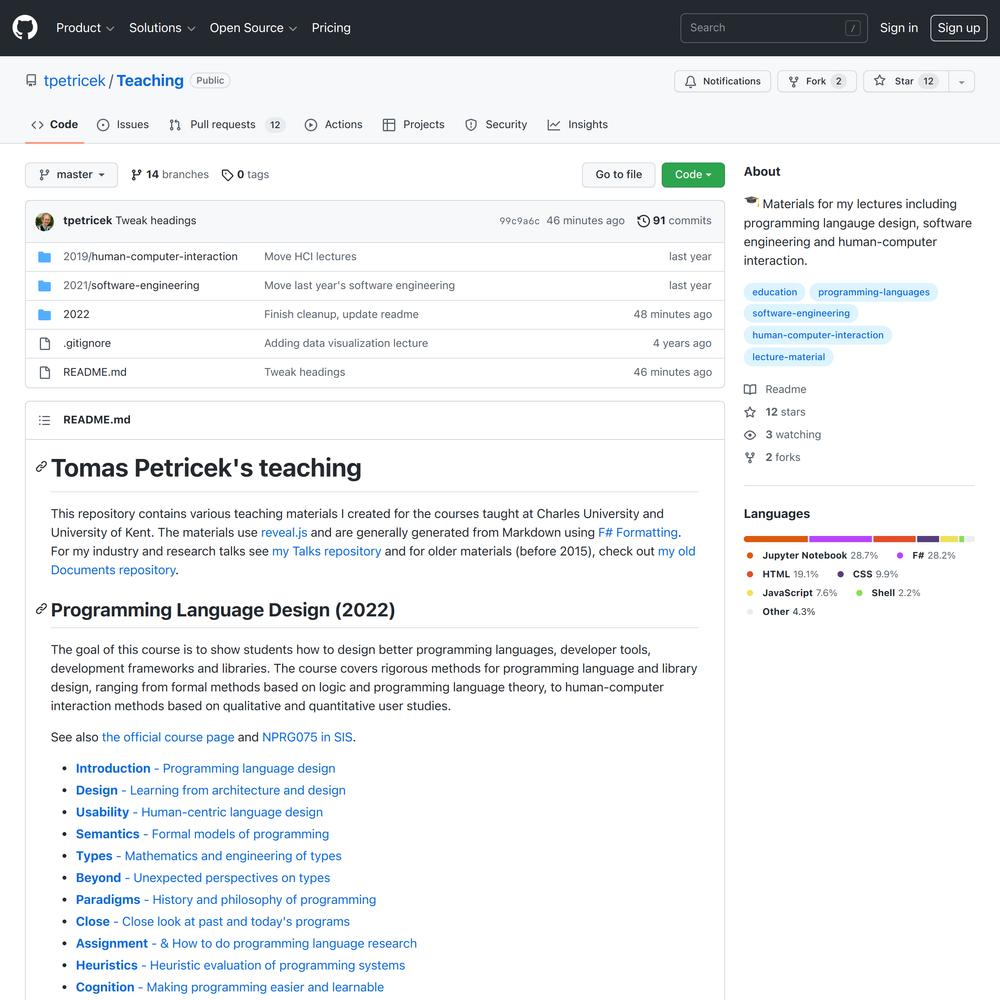1000x1000 pixels.
Task: Open the master branch selector
Action: (71, 175)
